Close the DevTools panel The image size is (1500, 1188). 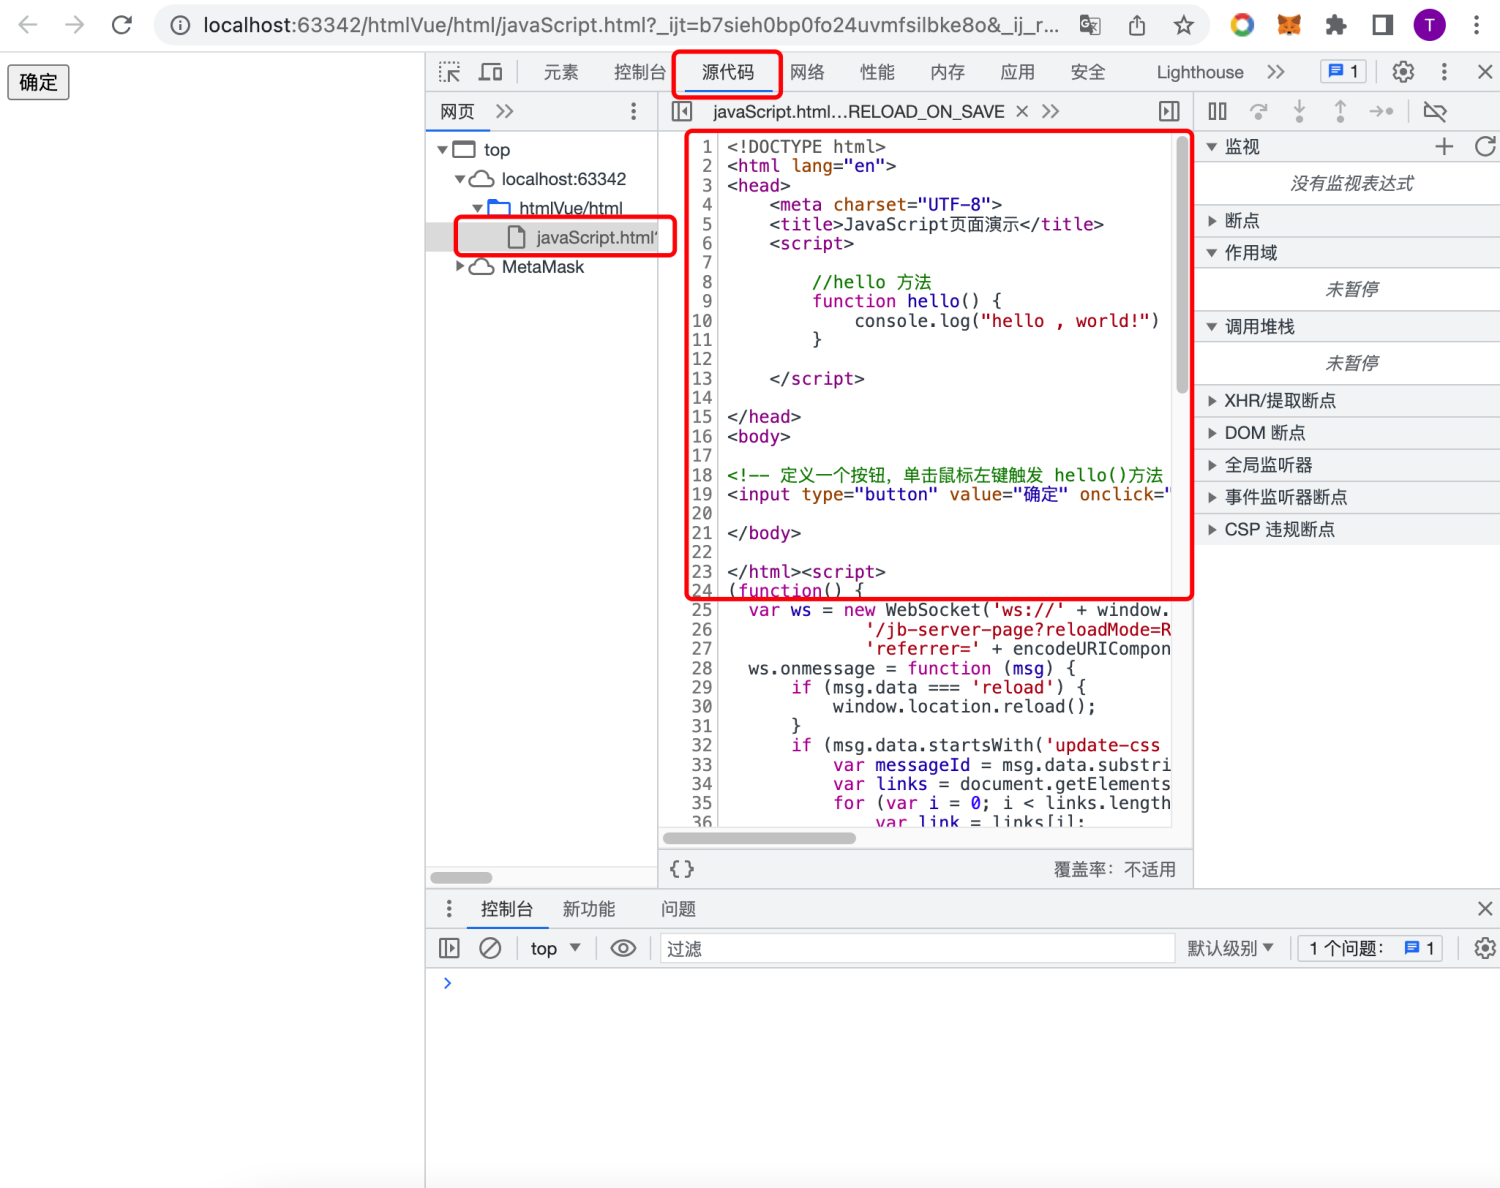tap(1485, 72)
